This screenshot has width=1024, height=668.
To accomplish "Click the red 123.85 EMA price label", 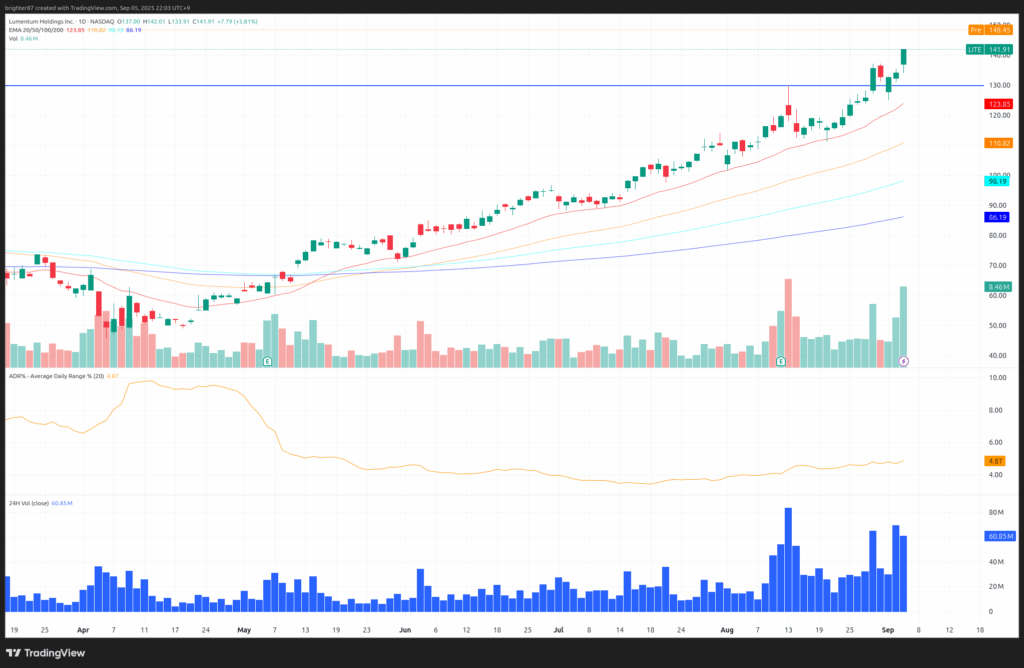I will [999, 104].
